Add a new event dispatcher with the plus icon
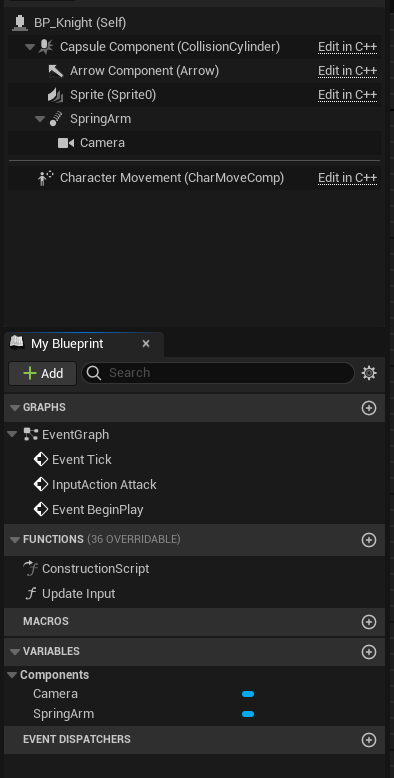Image resolution: width=394 pixels, height=778 pixels. (369, 740)
